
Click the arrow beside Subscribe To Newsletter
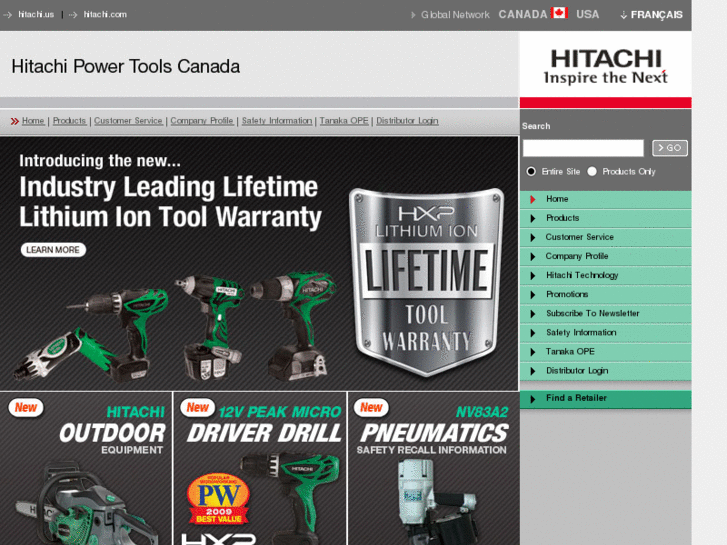click(533, 314)
